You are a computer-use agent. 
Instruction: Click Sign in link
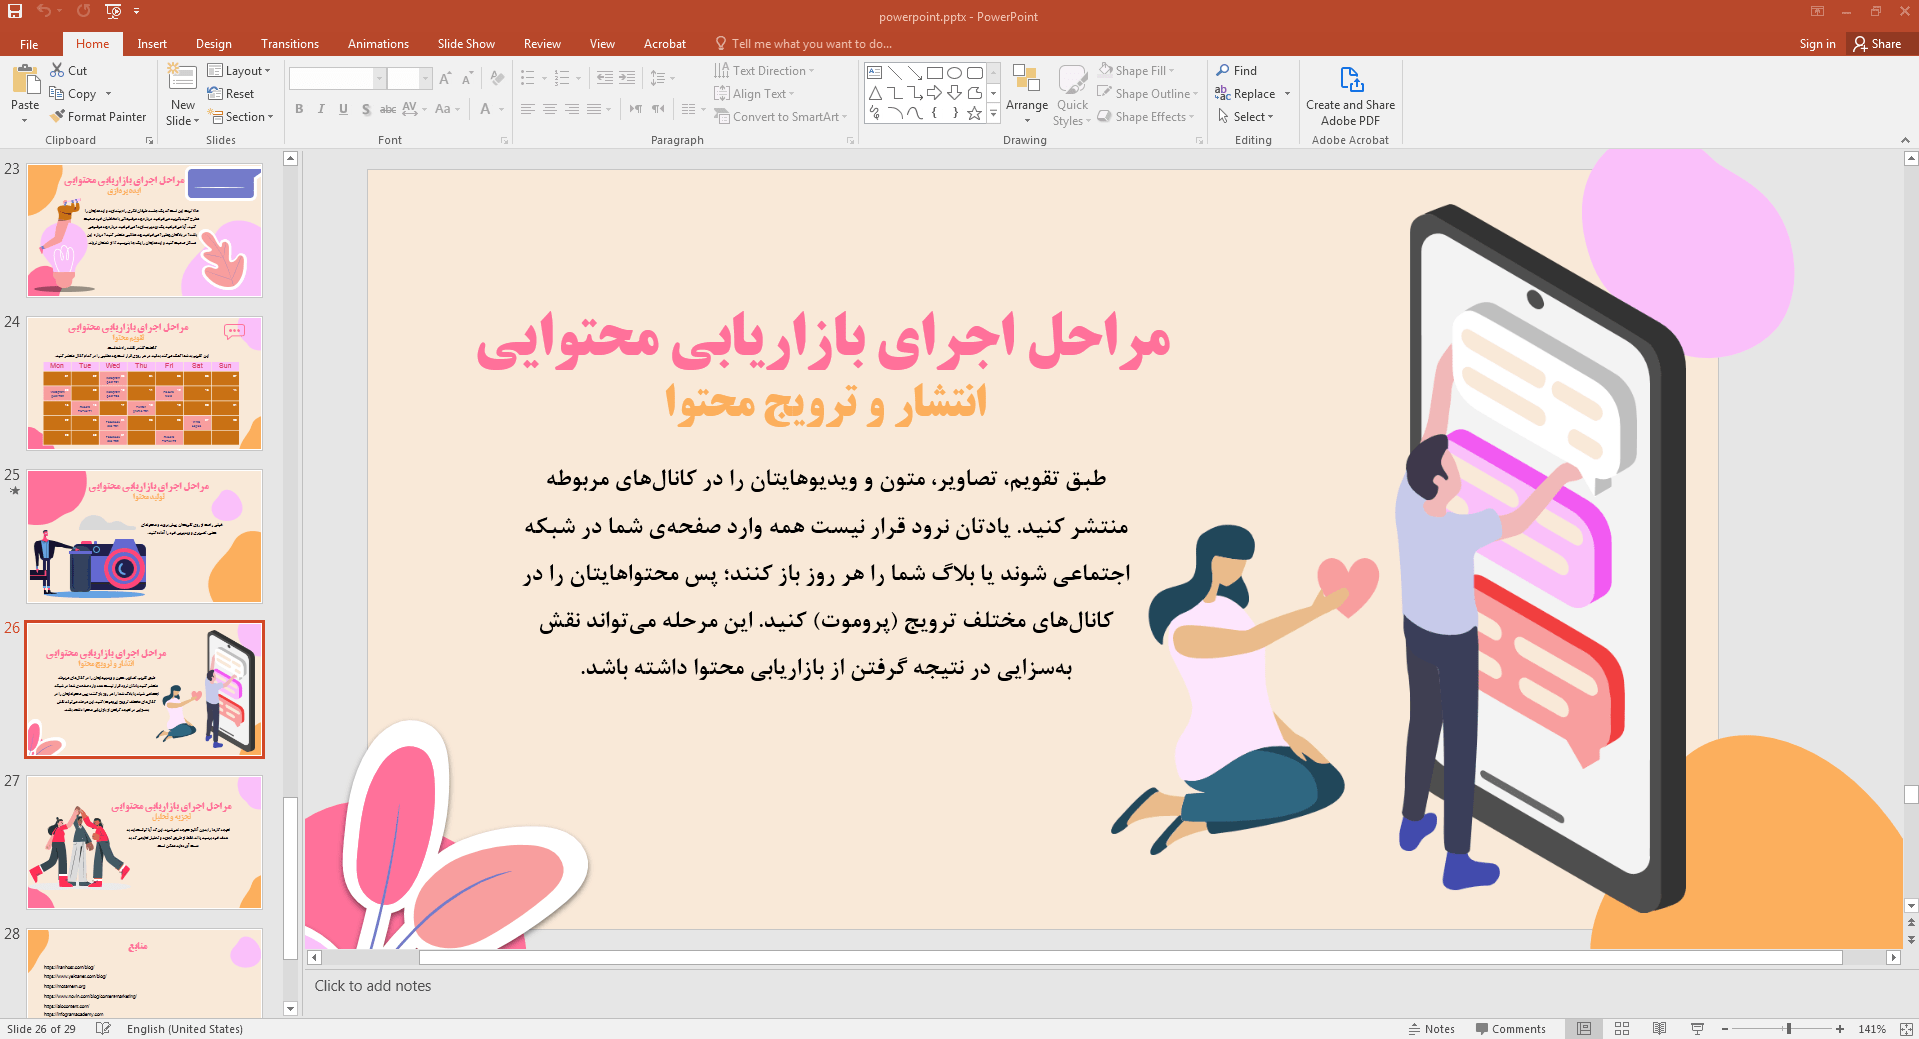[1817, 44]
